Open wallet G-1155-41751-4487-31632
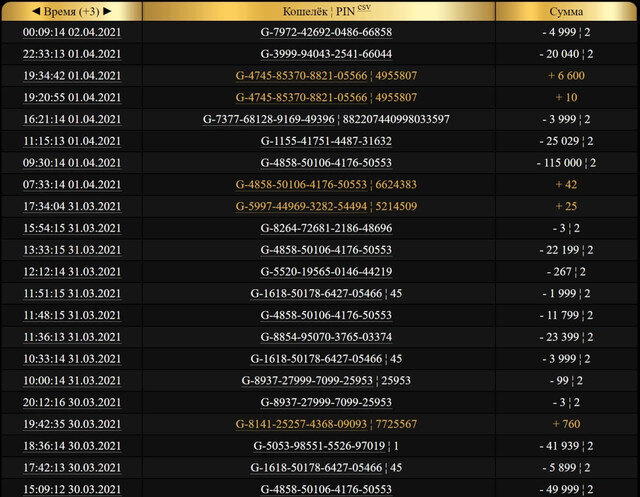This screenshot has height=497, width=640. click(326, 141)
